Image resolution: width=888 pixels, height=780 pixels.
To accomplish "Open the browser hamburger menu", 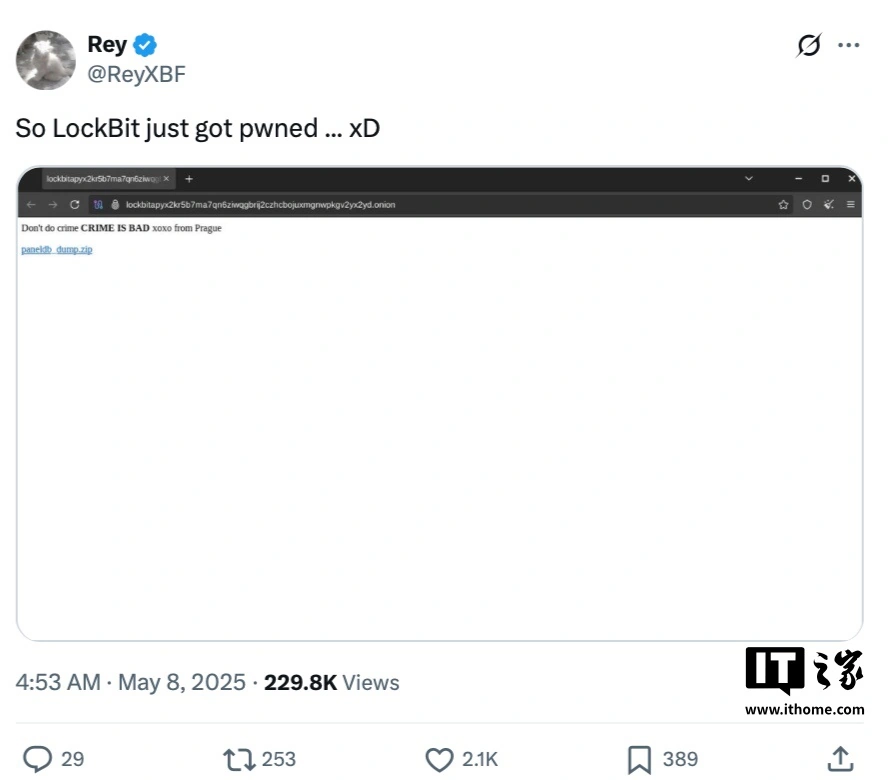I will (x=851, y=205).
